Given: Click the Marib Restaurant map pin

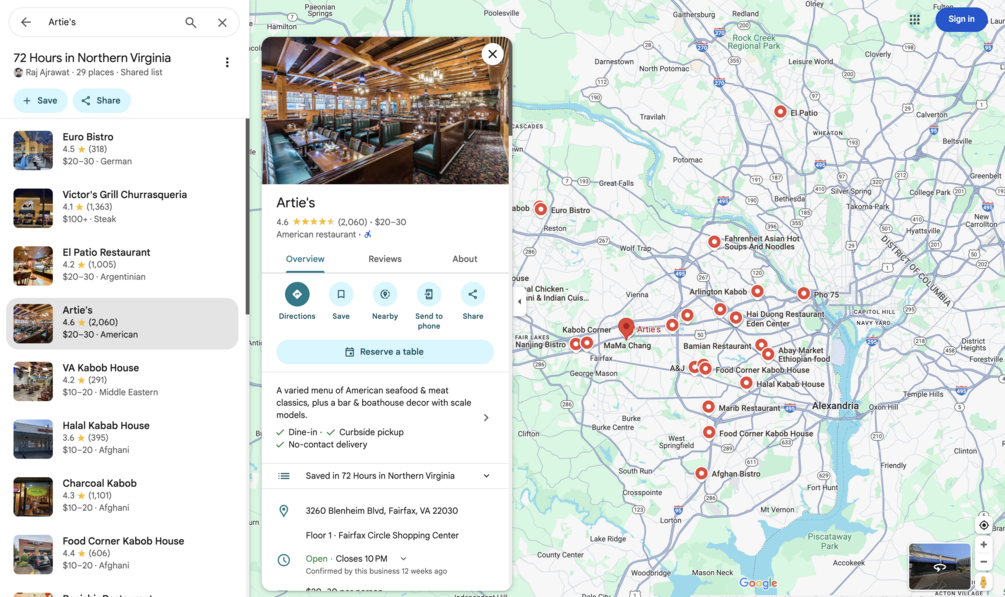Looking at the screenshot, I should [708, 407].
